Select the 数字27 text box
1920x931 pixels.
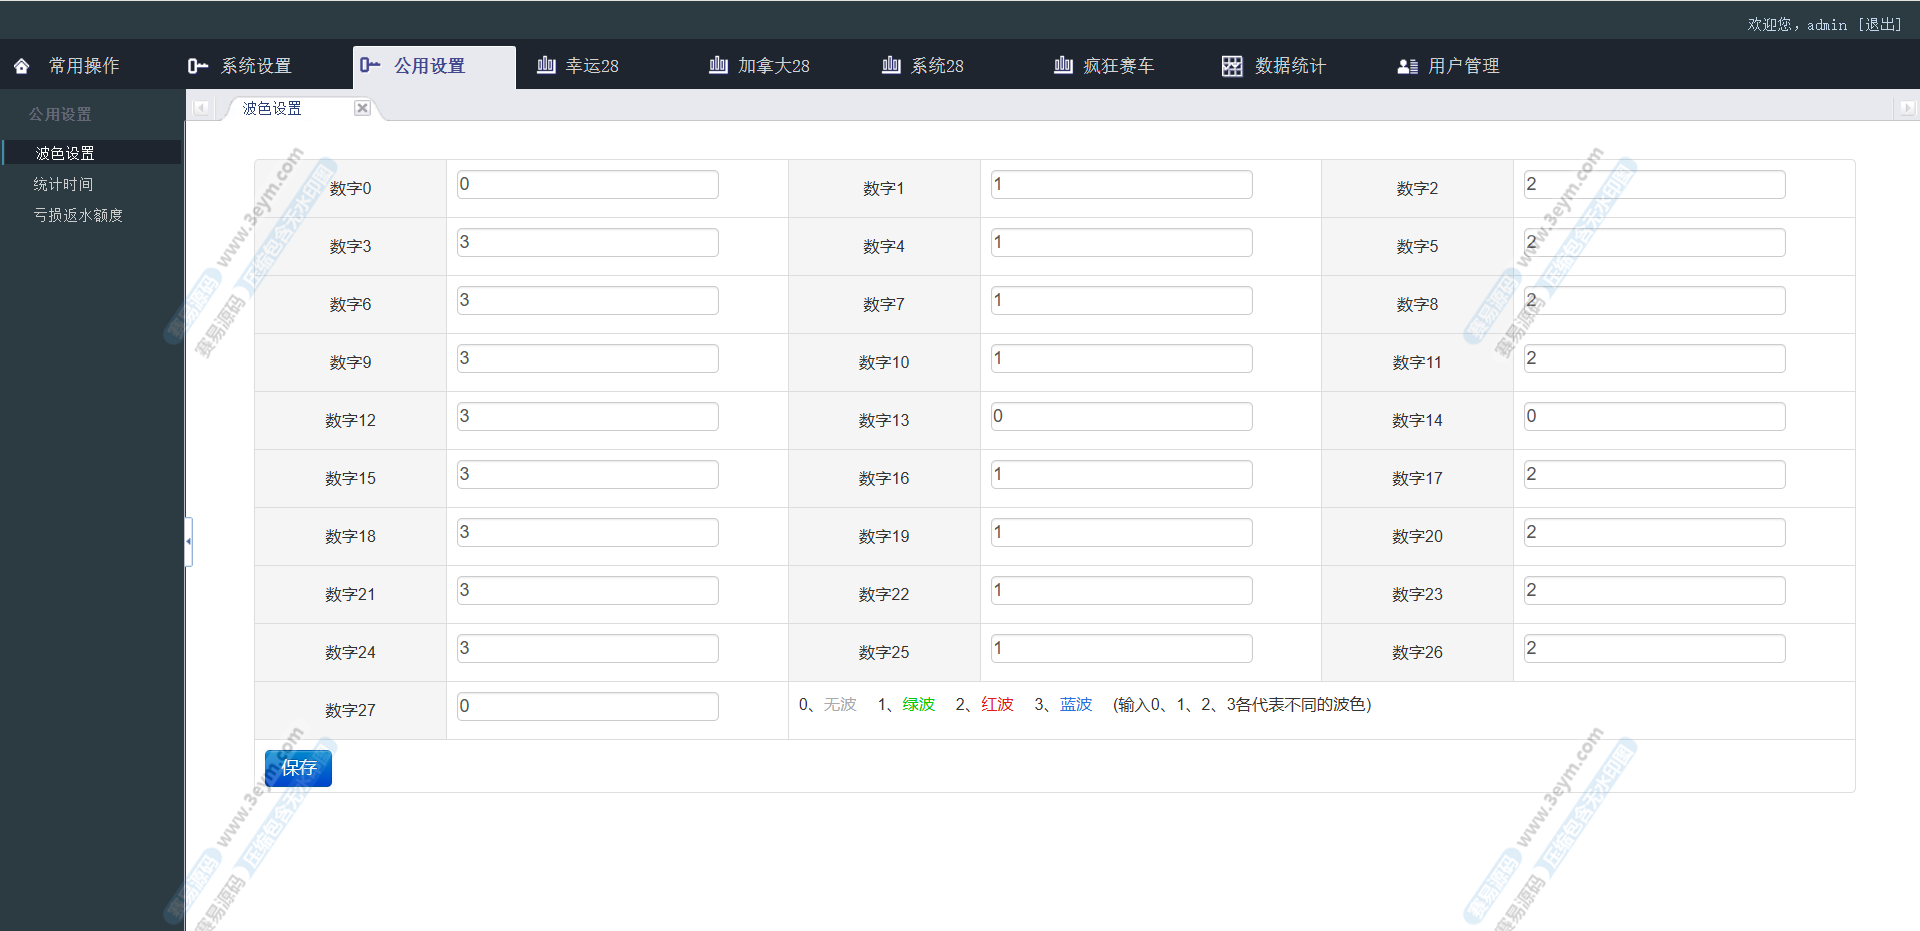click(x=587, y=707)
